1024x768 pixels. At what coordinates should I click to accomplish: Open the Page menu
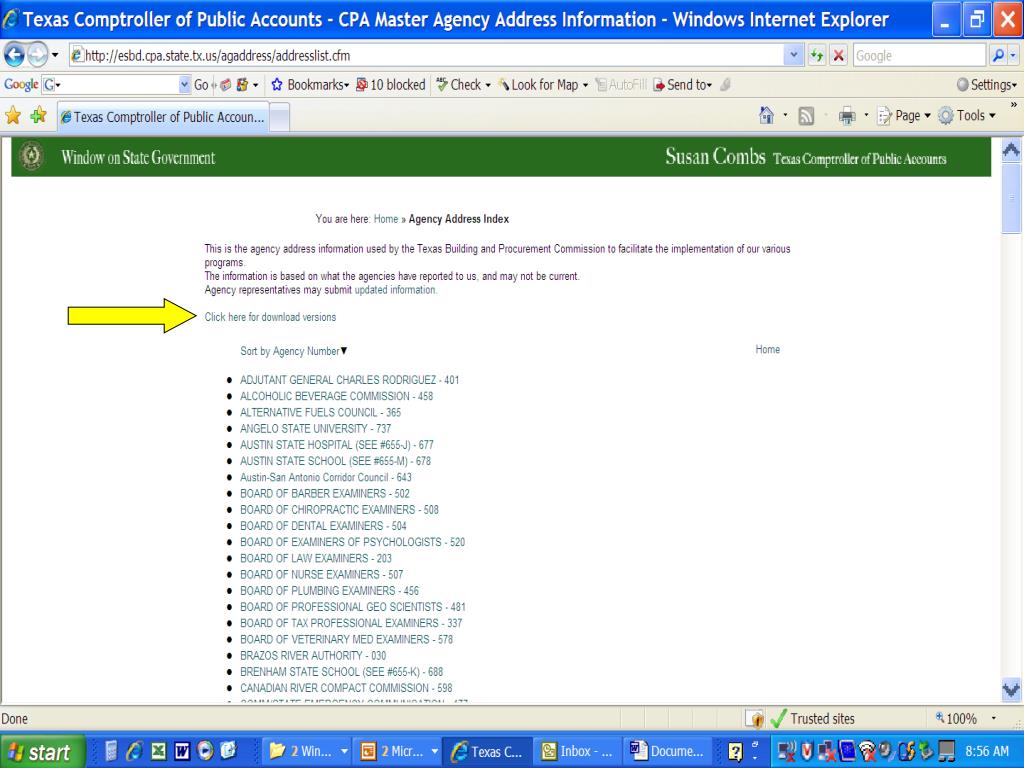click(904, 116)
